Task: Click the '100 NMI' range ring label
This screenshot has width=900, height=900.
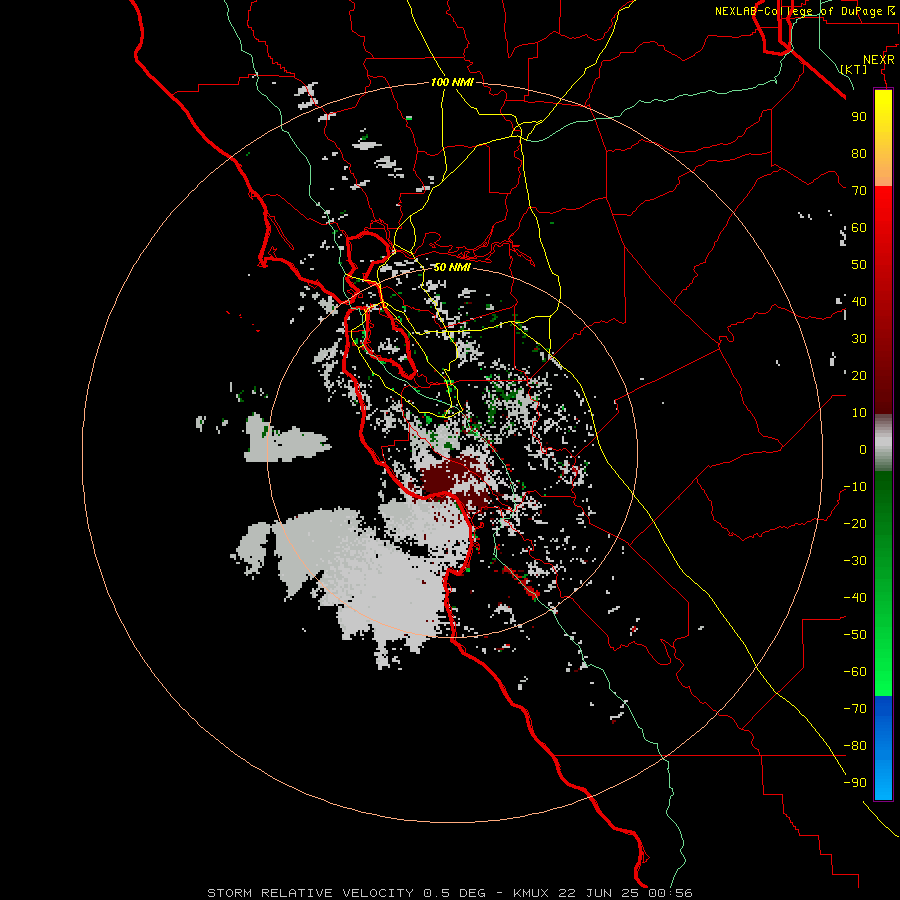Action: (x=452, y=83)
